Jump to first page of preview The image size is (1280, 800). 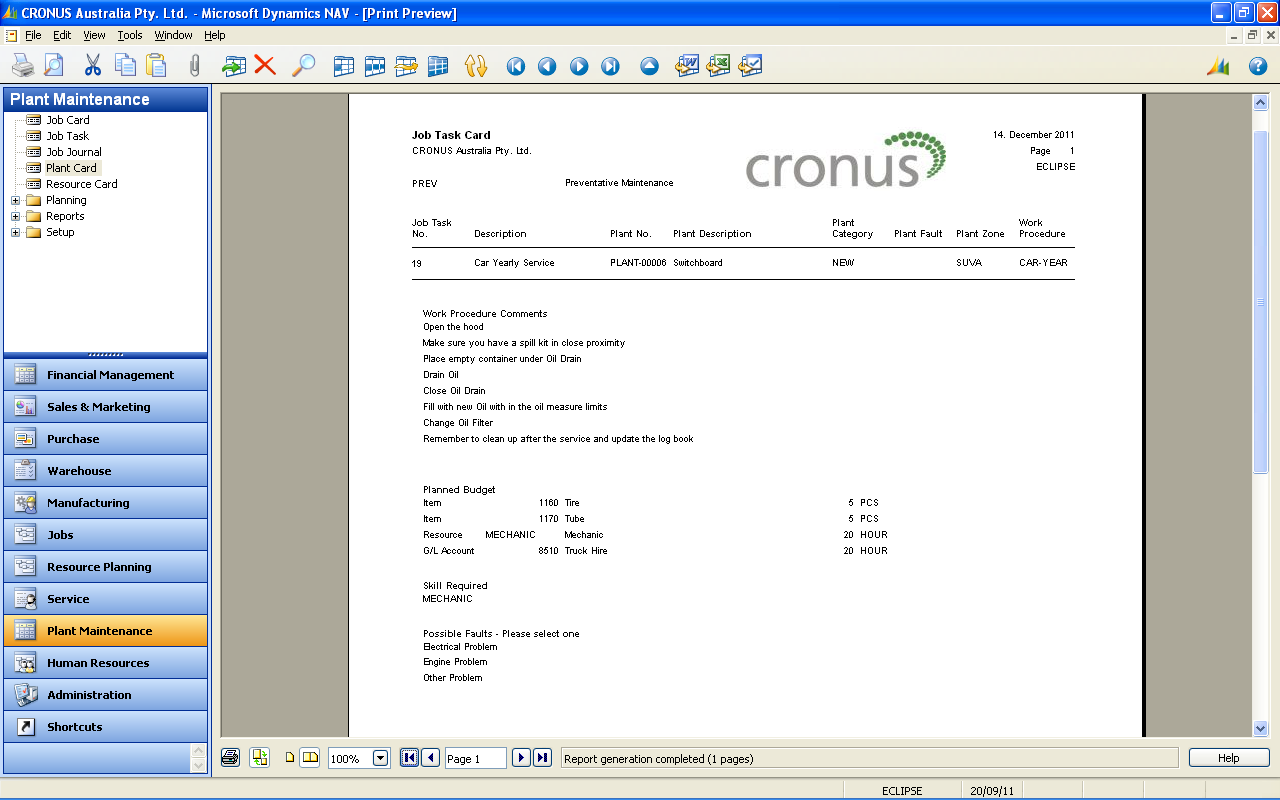tap(409, 757)
